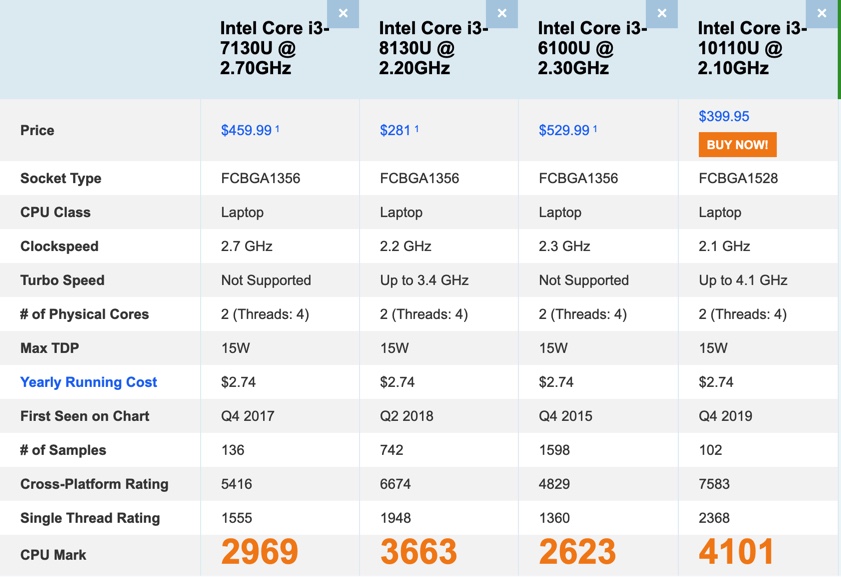Viewport: 841px width, 577px height.
Task: Open the $281 price link
Action: 396,130
